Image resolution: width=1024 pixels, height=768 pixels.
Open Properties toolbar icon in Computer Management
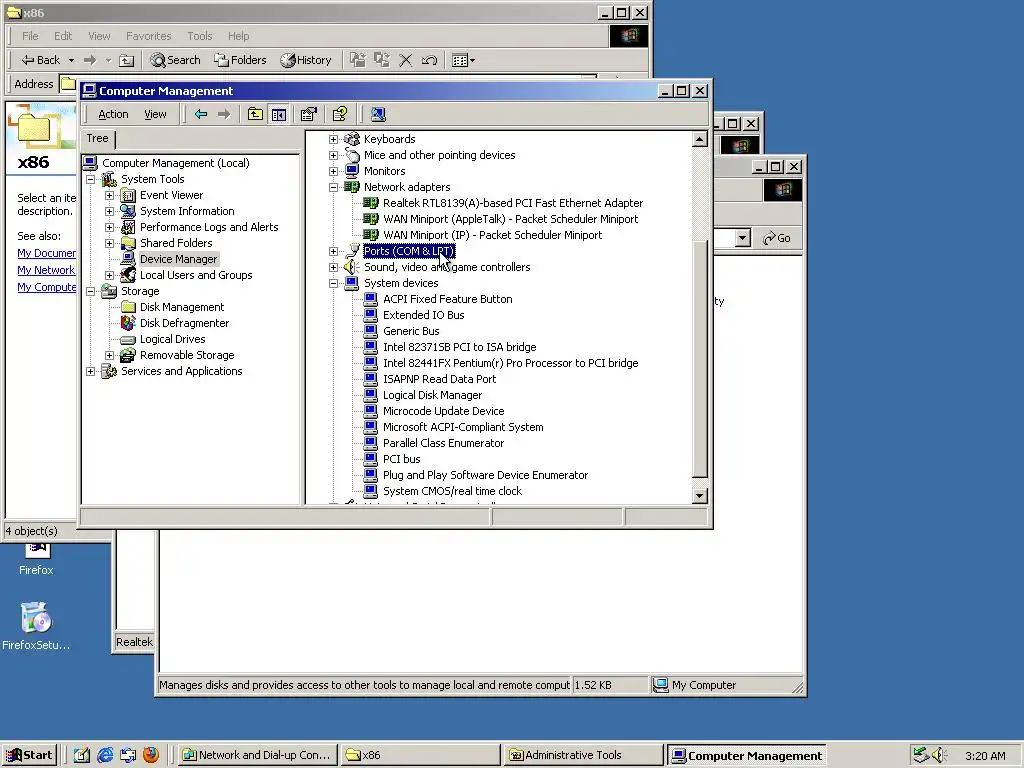click(x=309, y=114)
